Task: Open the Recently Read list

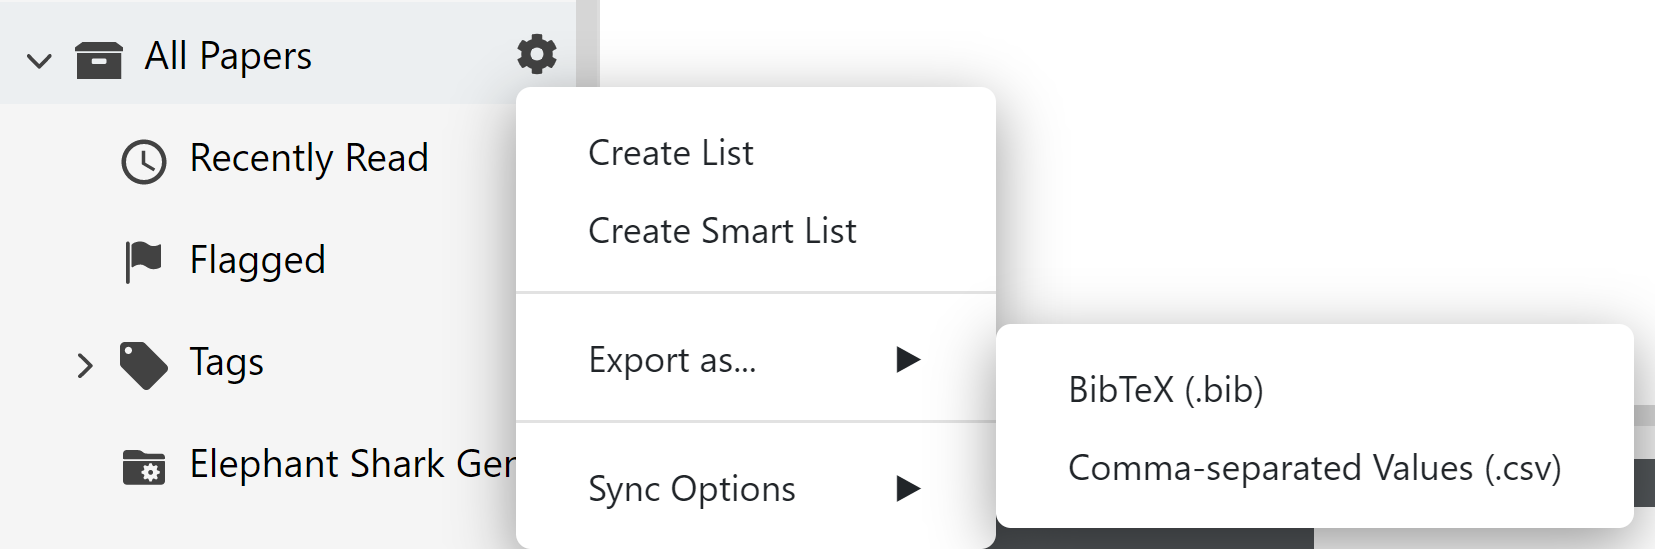Action: (x=309, y=158)
